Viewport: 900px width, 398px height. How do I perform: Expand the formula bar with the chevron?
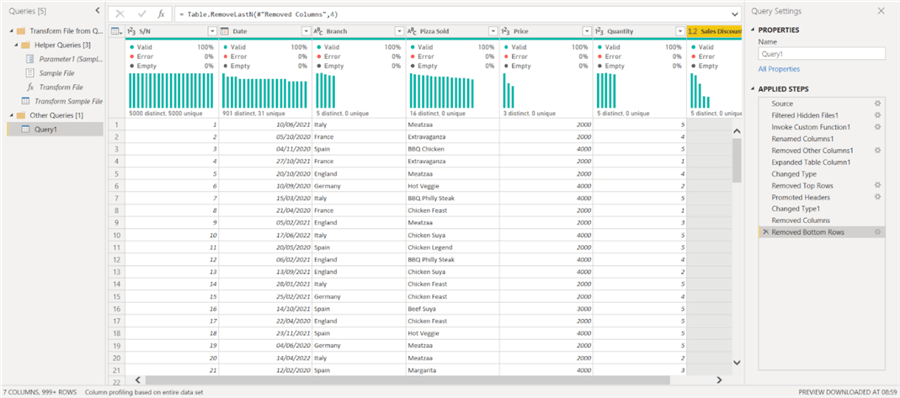(x=735, y=14)
